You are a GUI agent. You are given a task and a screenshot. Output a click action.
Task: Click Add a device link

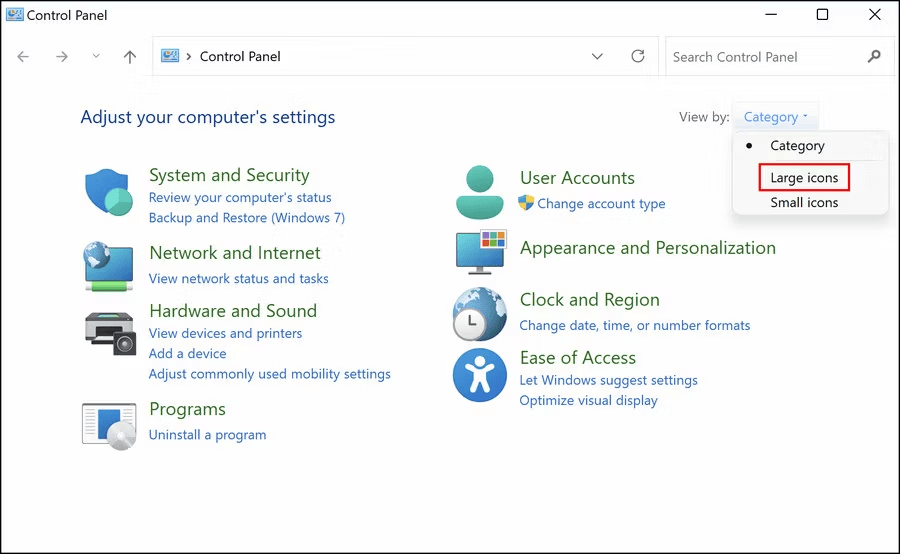click(187, 354)
